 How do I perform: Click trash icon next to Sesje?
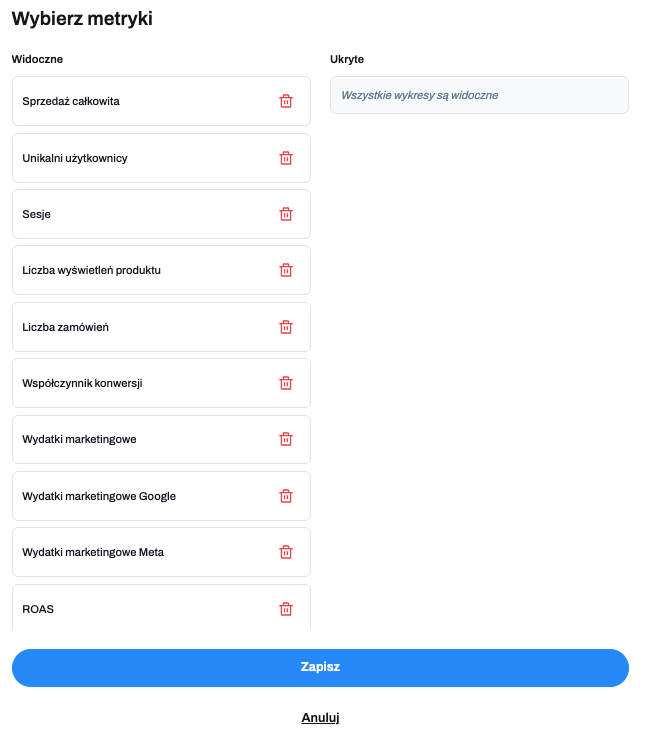[x=286, y=214]
